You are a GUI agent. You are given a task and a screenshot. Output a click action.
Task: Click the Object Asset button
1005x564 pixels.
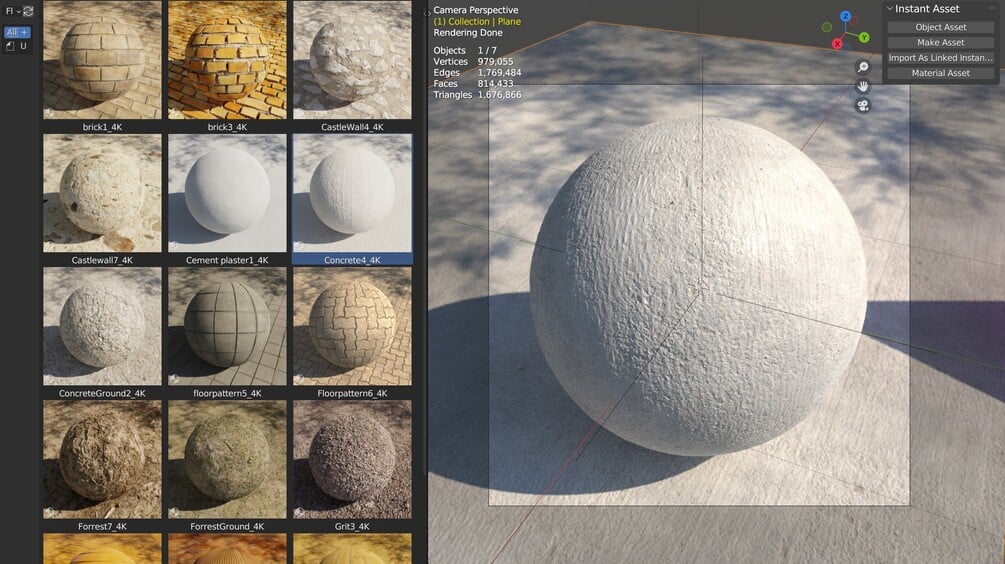point(940,27)
